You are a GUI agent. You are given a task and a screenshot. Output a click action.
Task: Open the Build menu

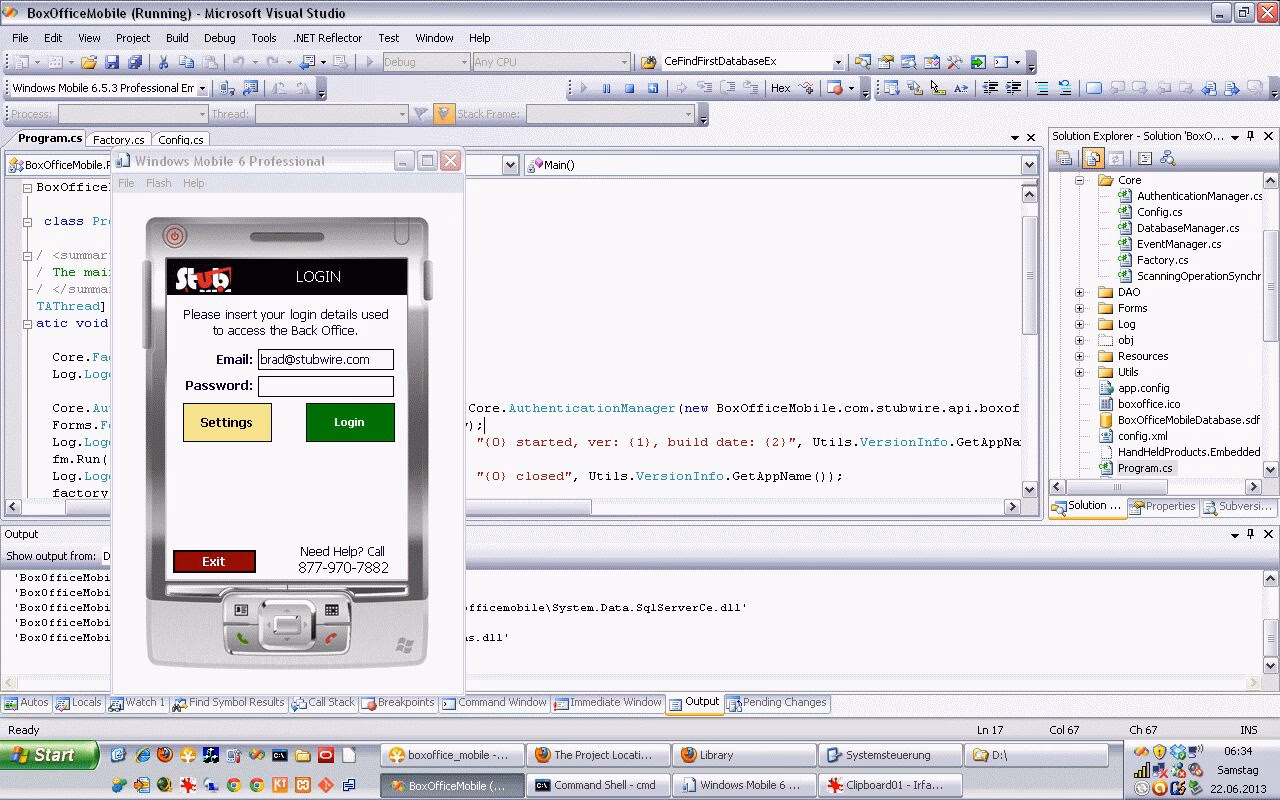(177, 38)
